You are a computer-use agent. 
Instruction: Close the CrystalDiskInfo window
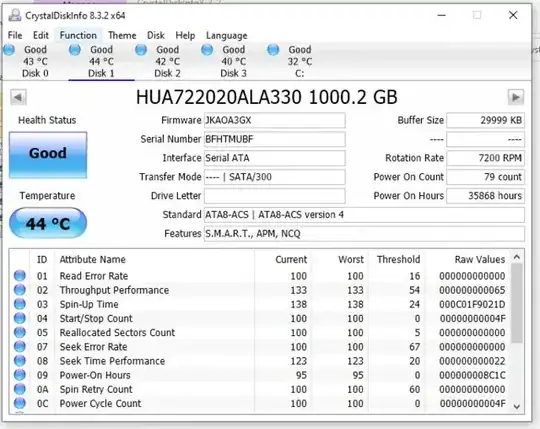pyautogui.click(x=513, y=15)
